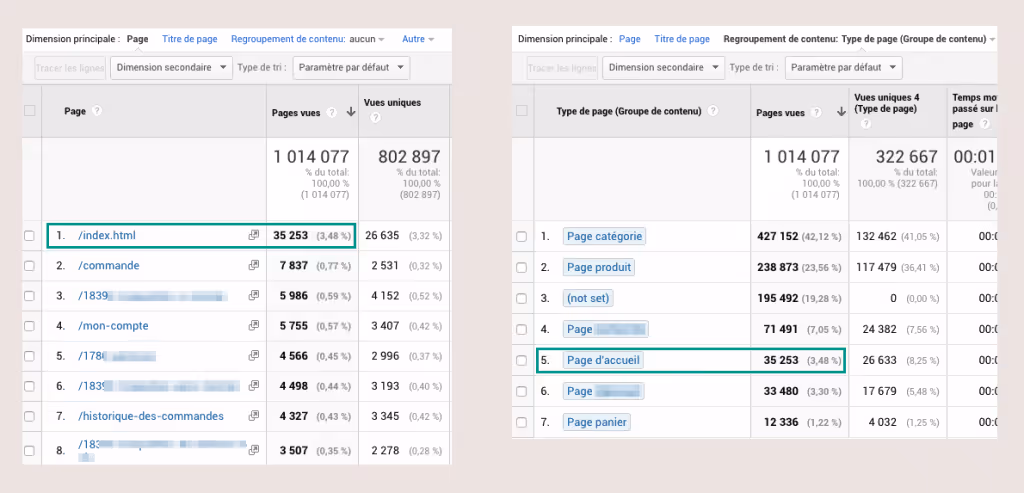Open the /commande page link
The image size is (1024, 493).
coord(108,266)
